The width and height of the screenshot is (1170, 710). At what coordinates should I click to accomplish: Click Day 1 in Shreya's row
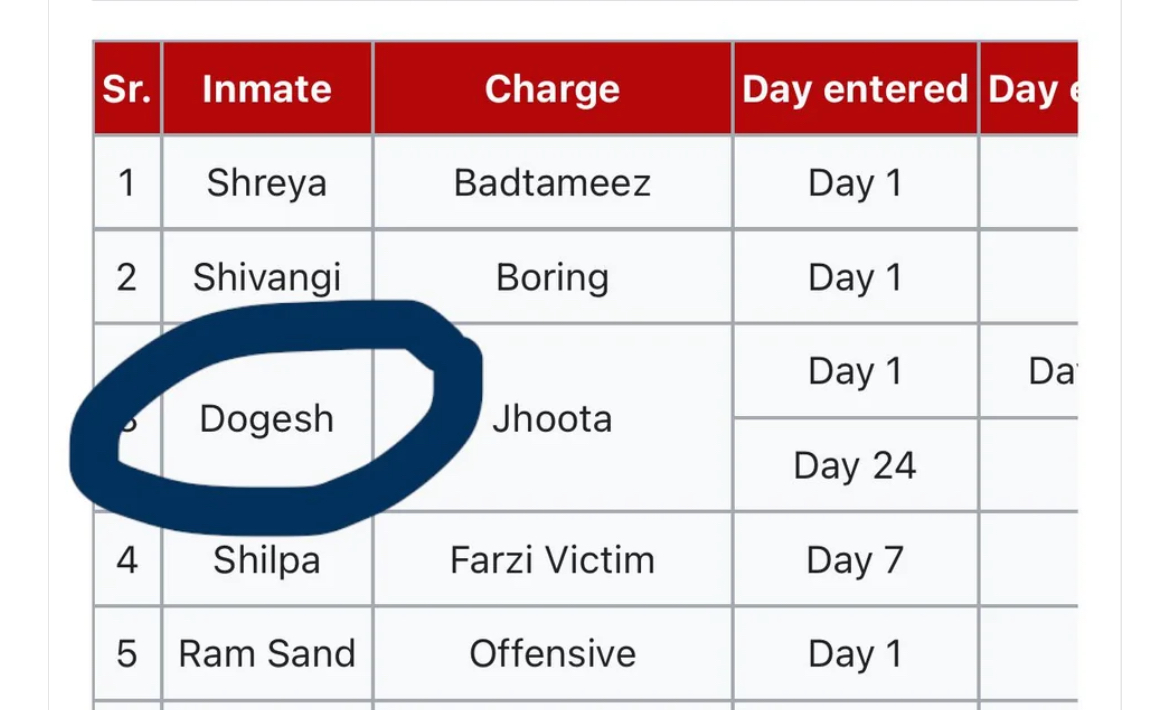[x=855, y=183]
